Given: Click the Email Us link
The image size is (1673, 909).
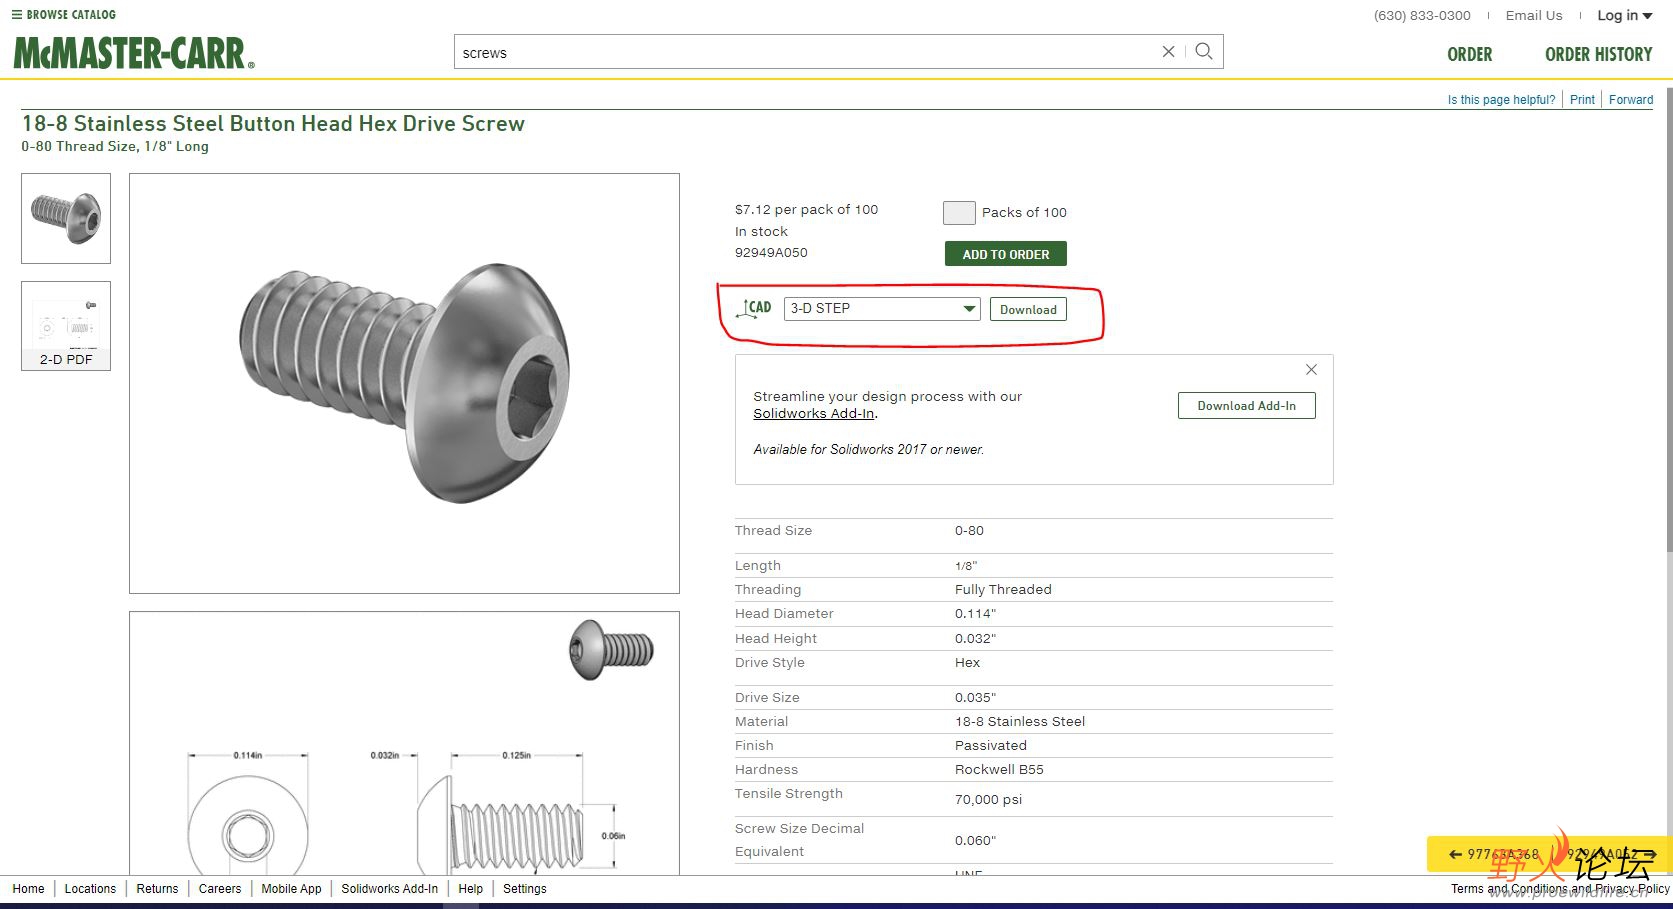Looking at the screenshot, I should tap(1534, 15).
